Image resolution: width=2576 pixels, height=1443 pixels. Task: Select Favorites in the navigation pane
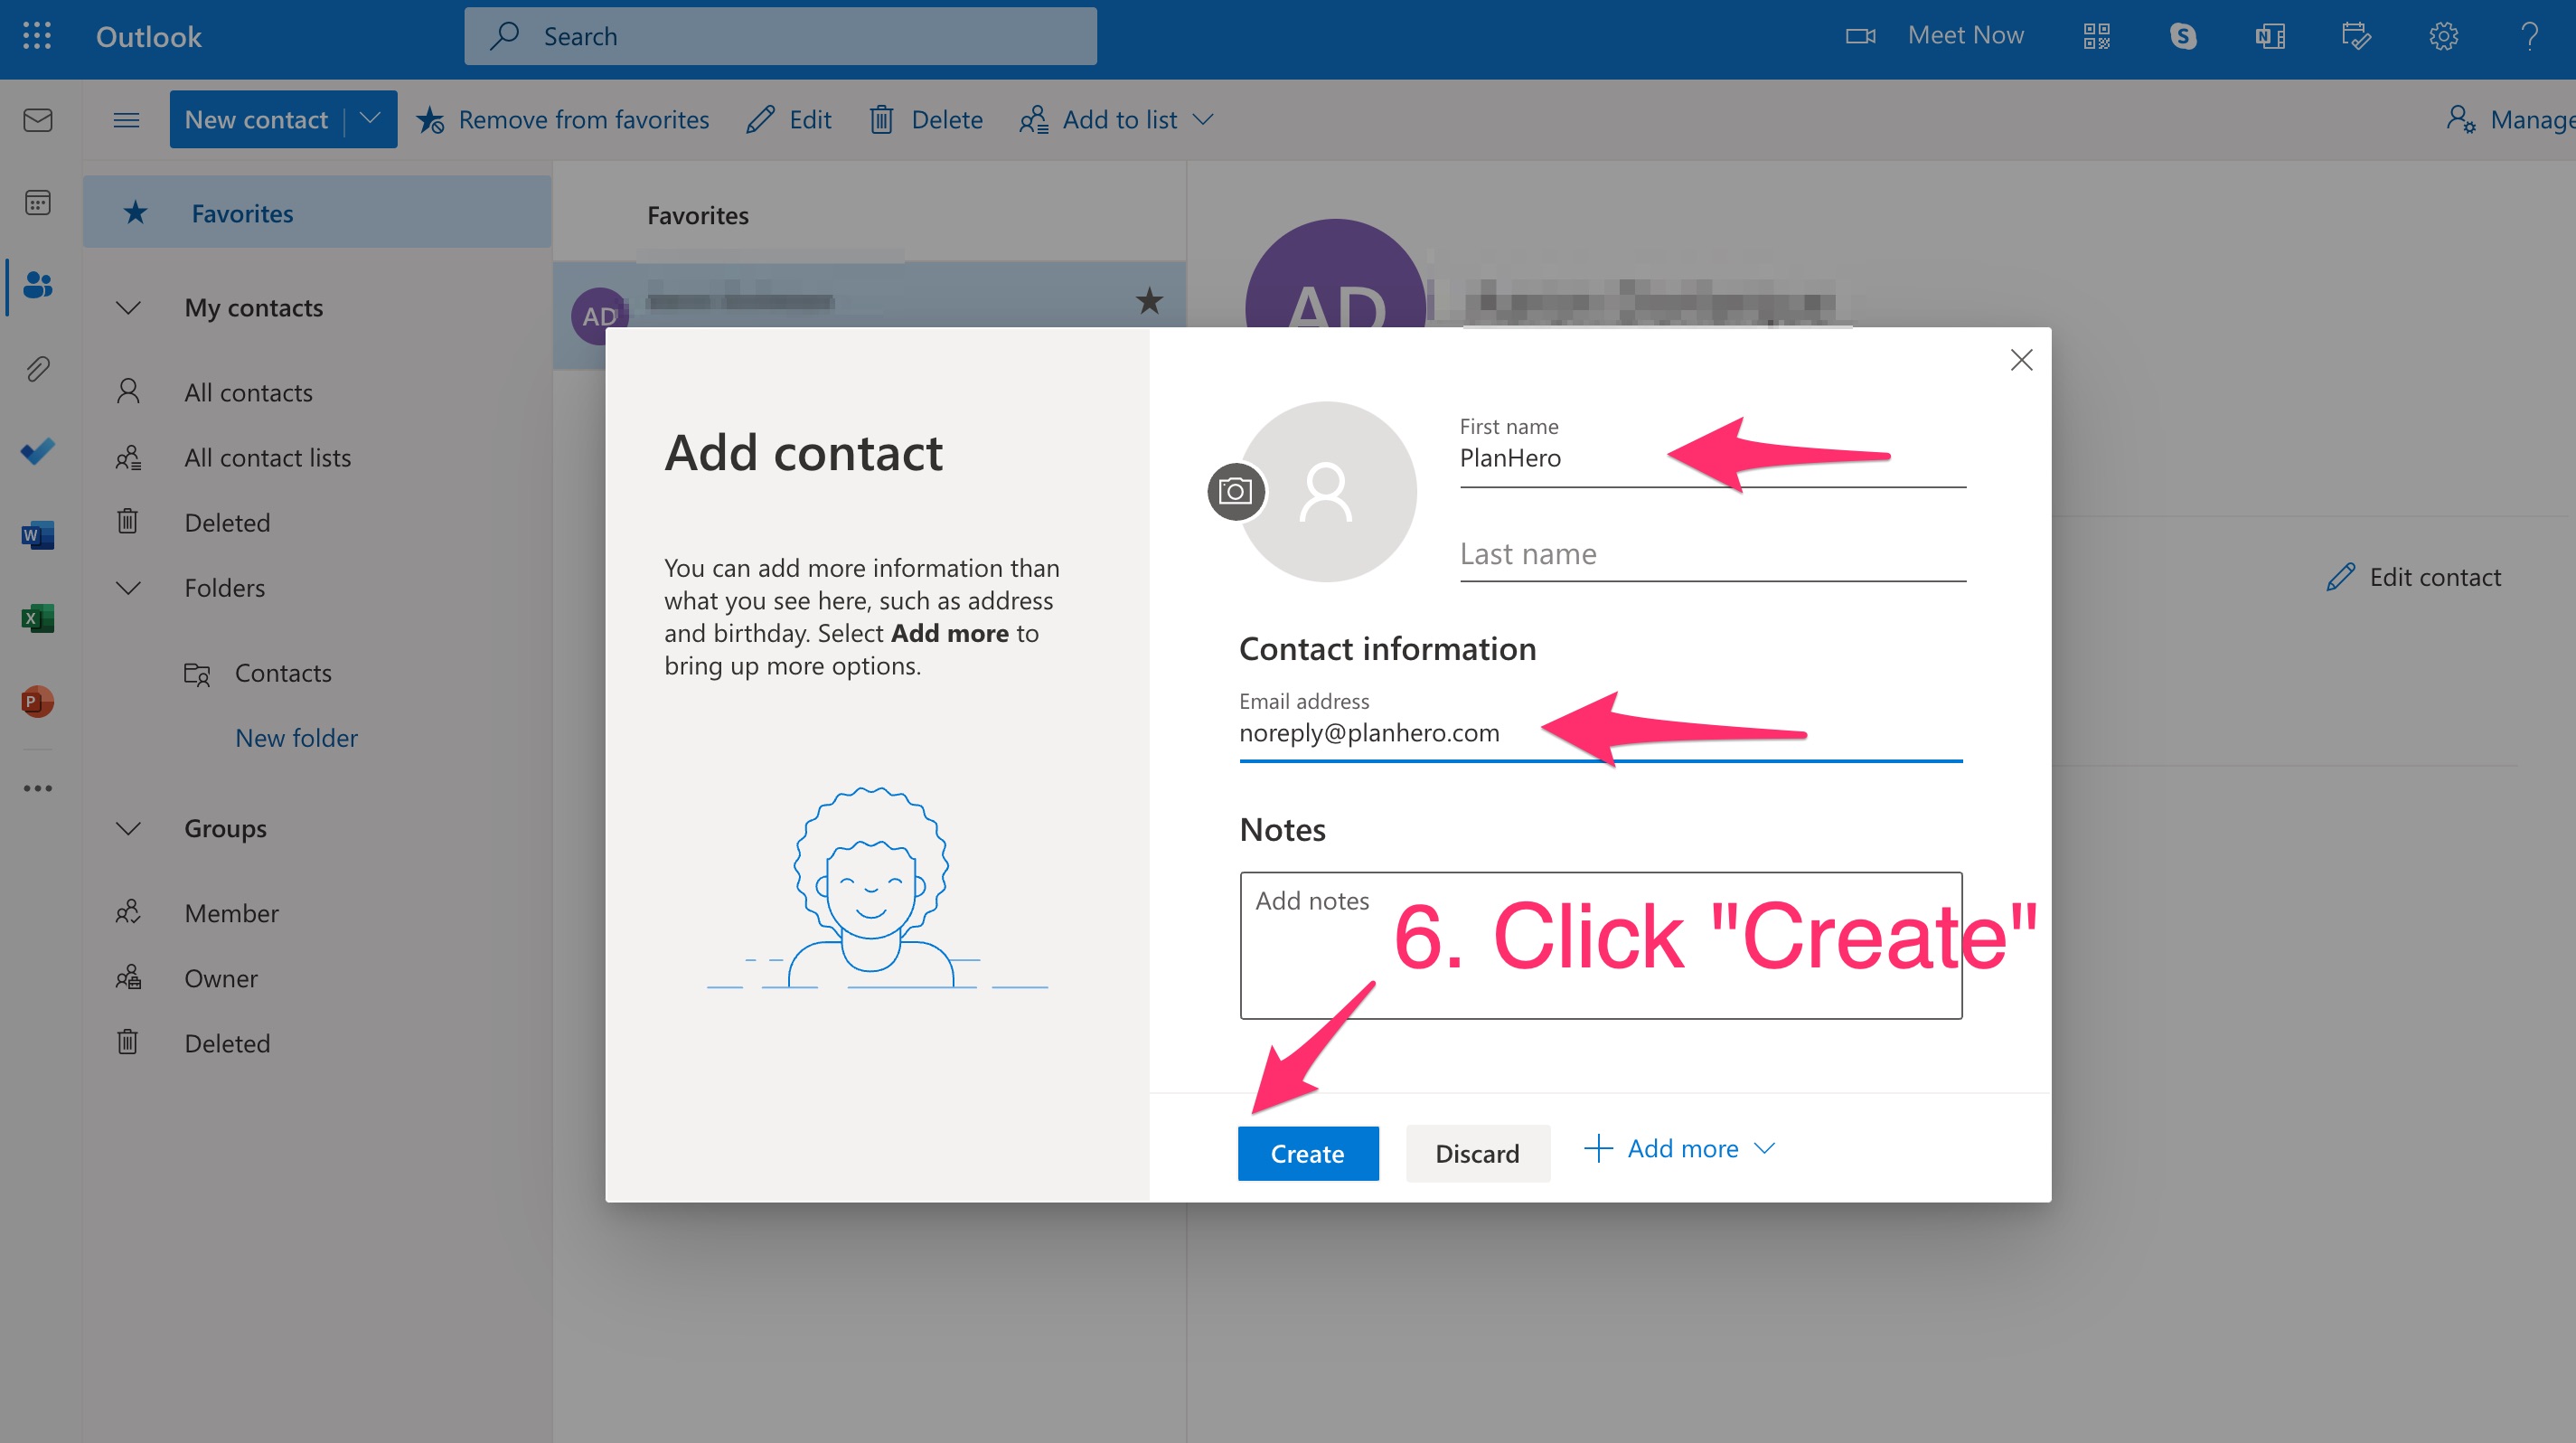coord(242,213)
